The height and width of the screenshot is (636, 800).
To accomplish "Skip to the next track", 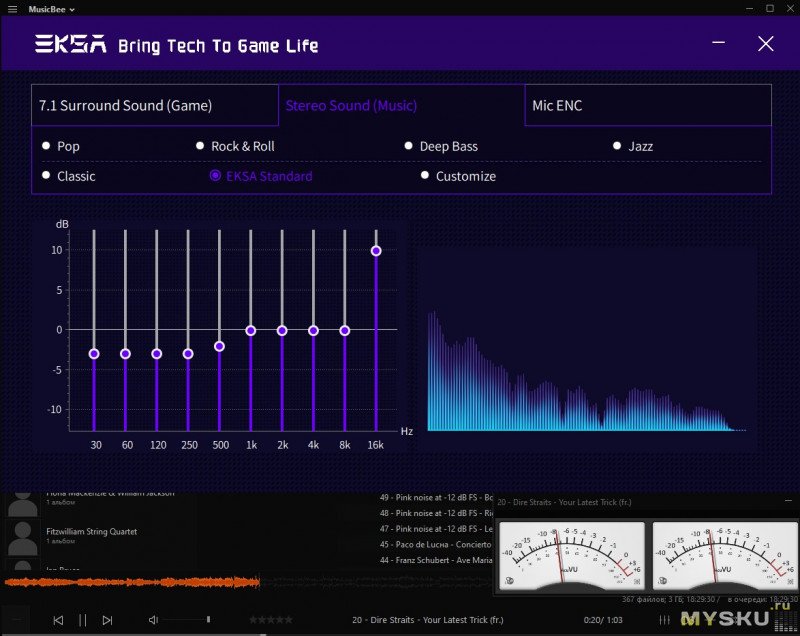I will tap(107, 620).
